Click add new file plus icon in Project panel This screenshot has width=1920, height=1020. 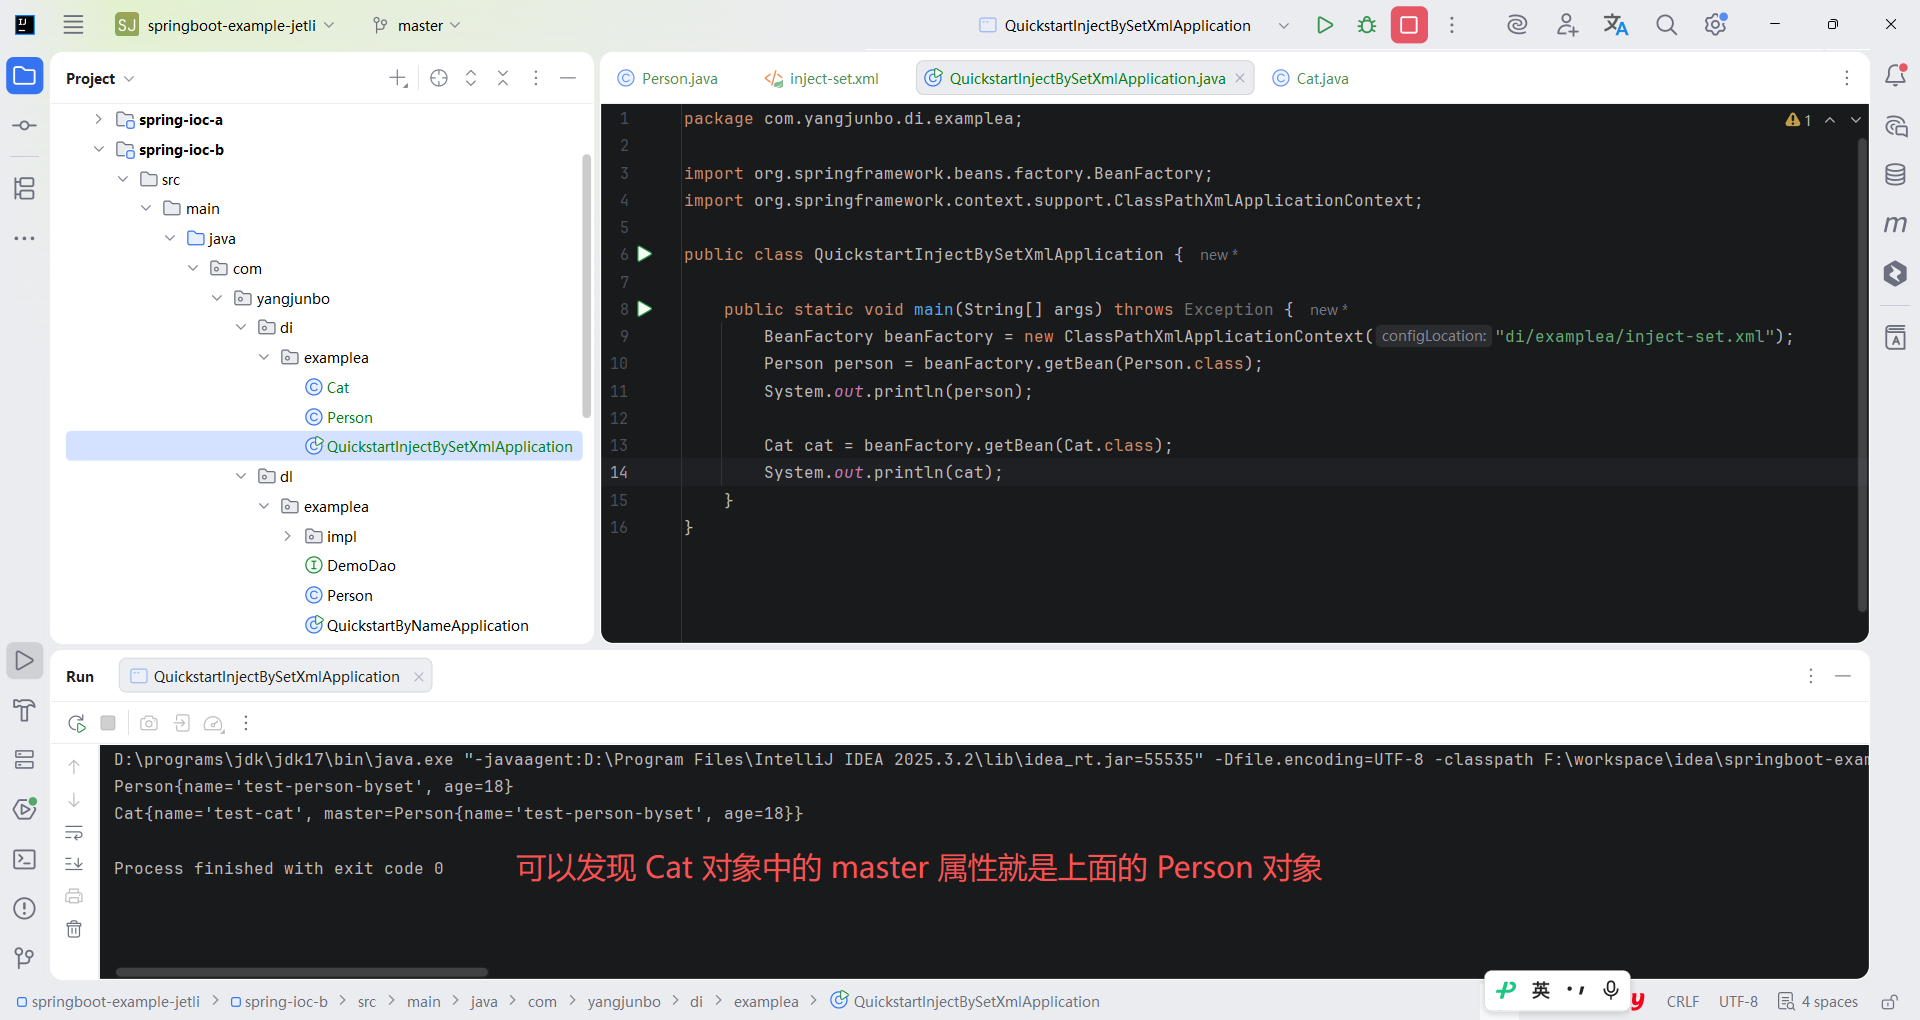point(398,78)
